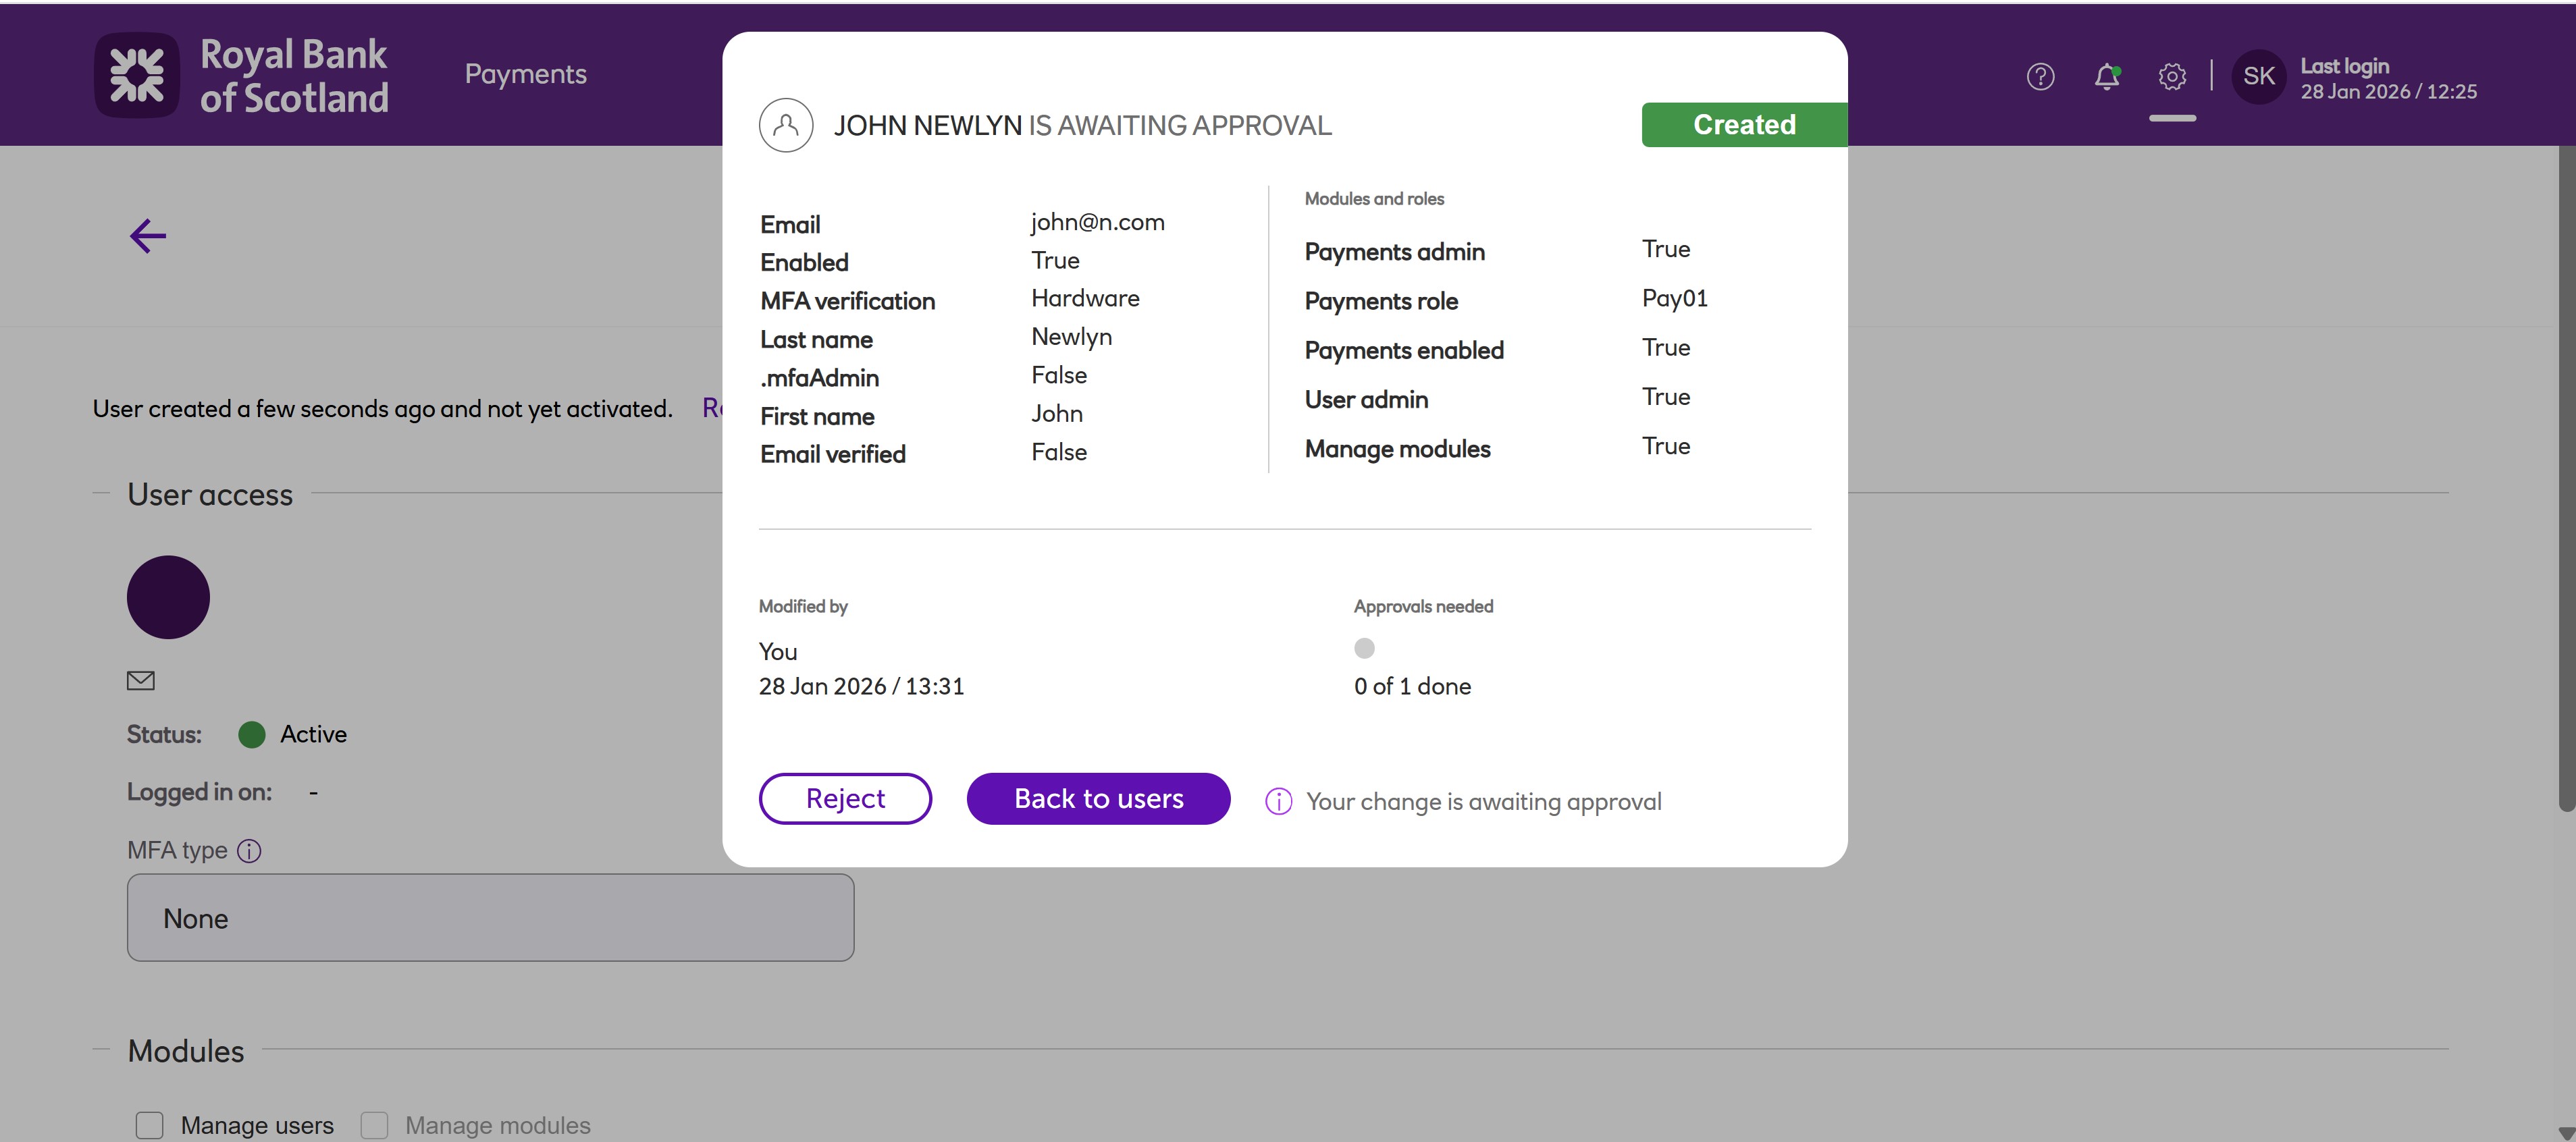Open the help question mark icon

(2040, 76)
